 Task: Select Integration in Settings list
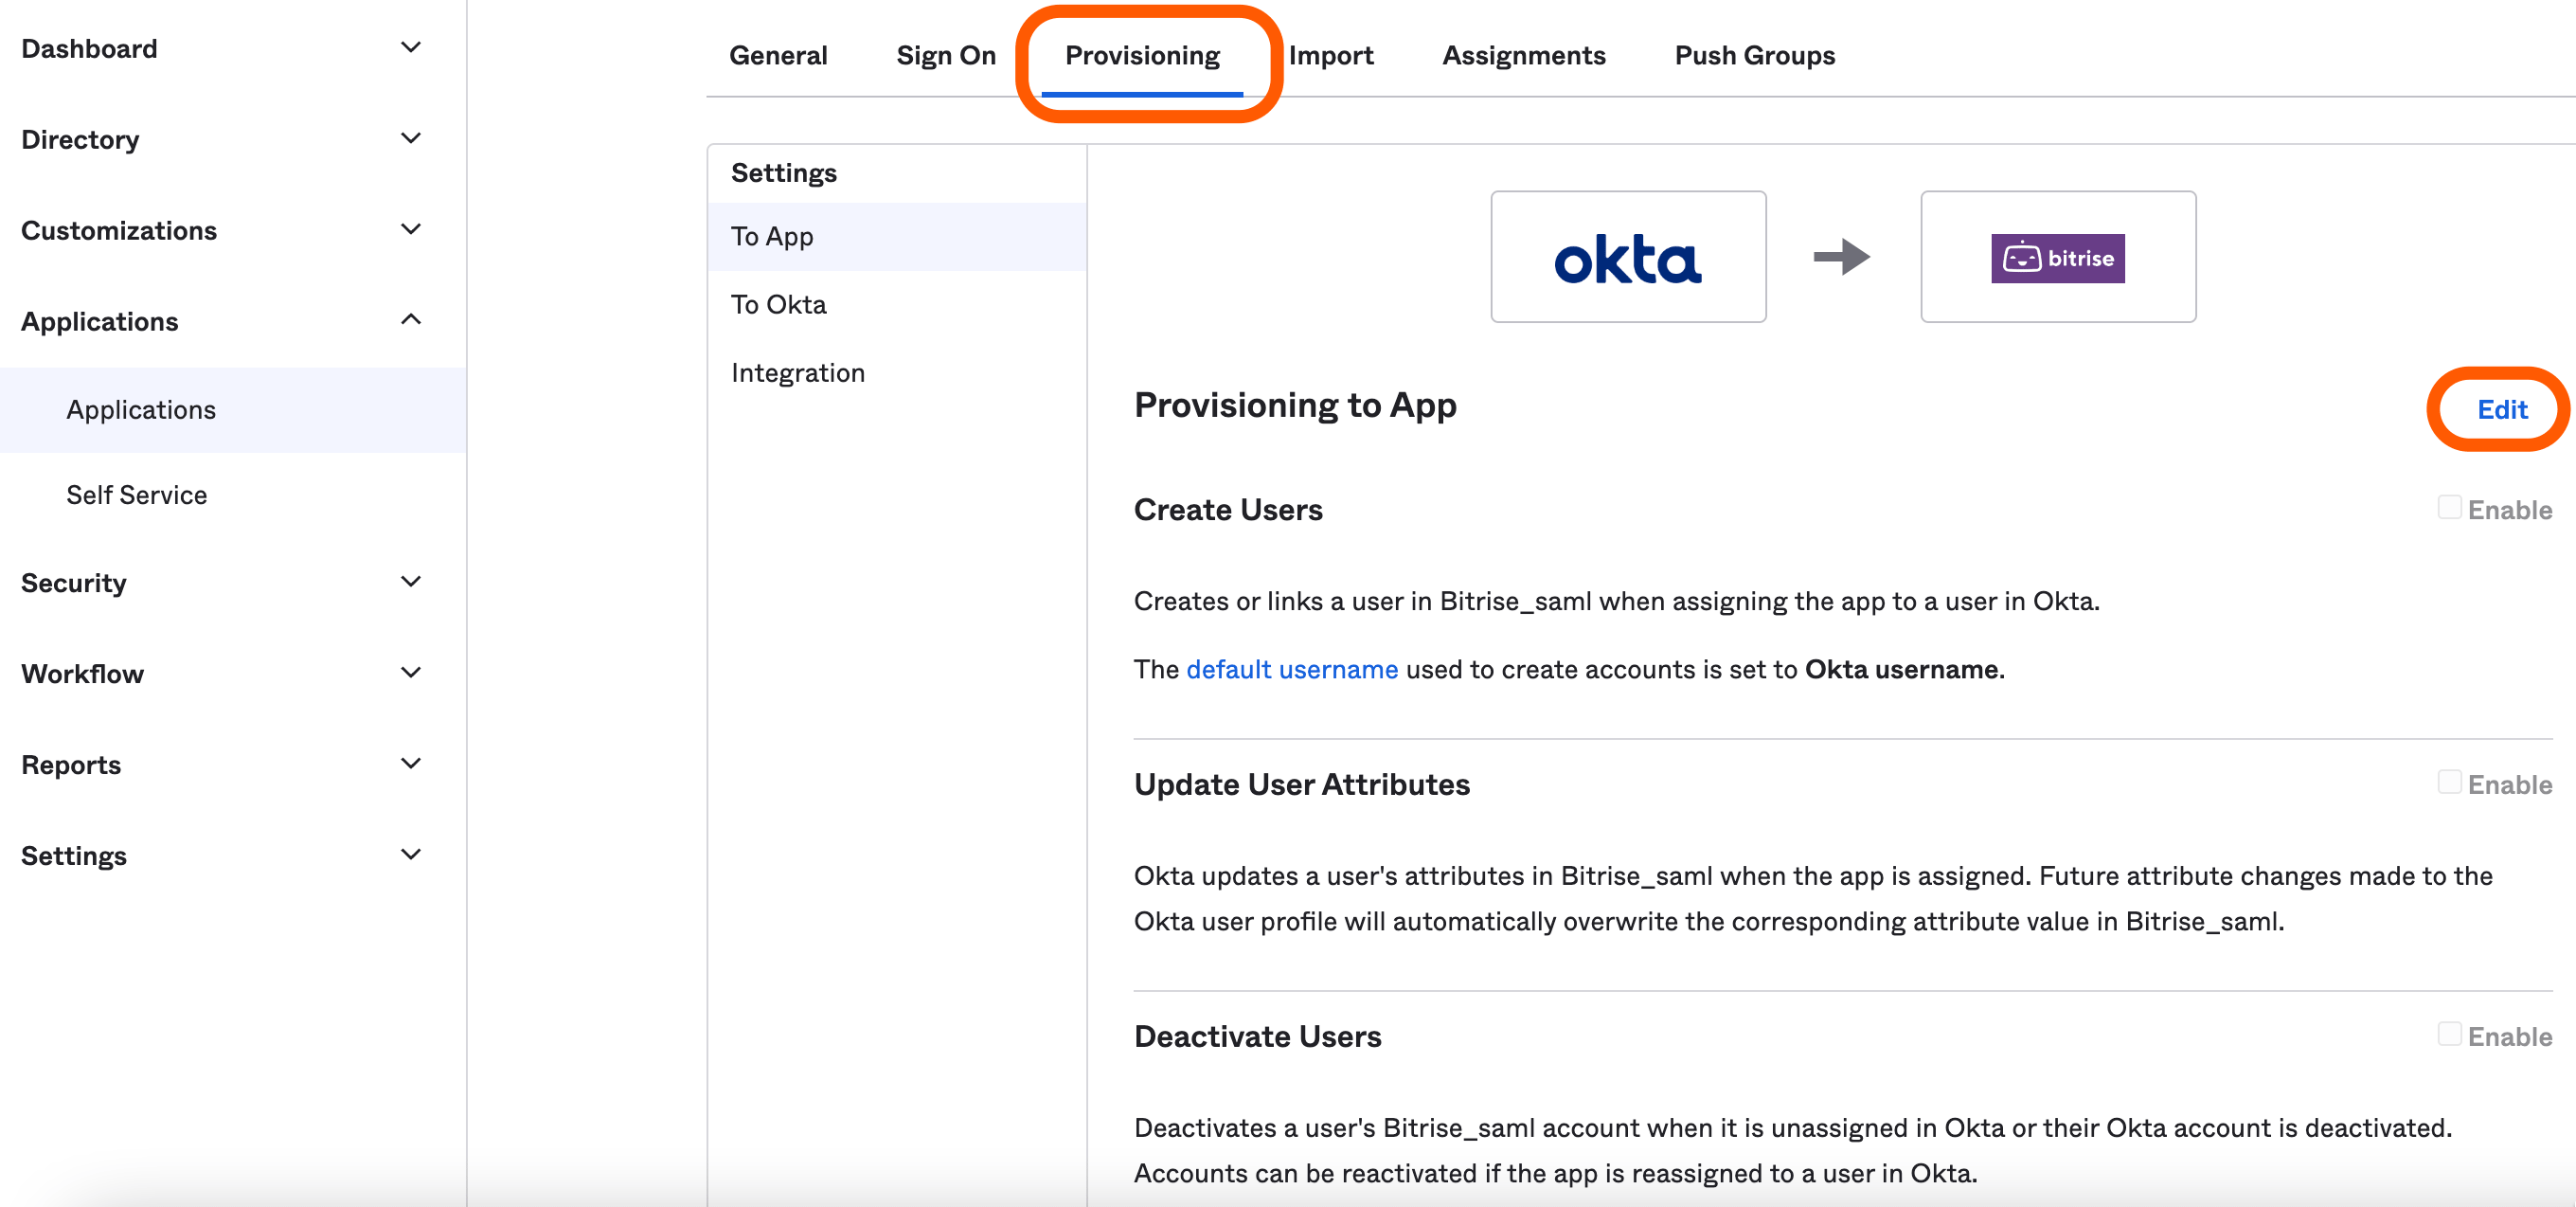click(x=797, y=373)
